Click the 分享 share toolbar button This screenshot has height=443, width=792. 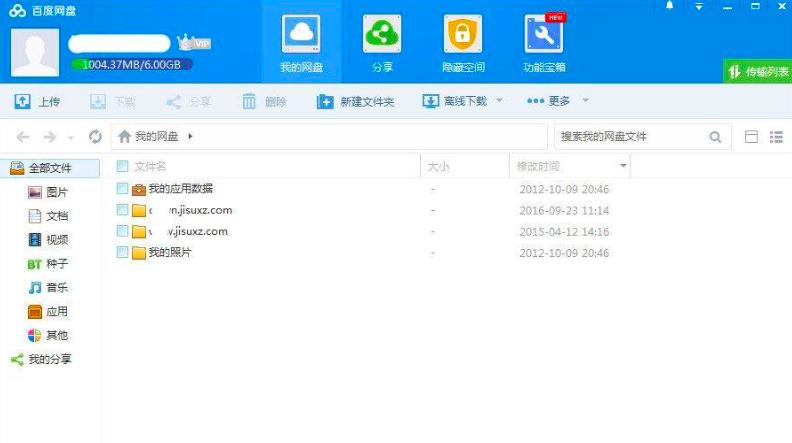coord(188,102)
